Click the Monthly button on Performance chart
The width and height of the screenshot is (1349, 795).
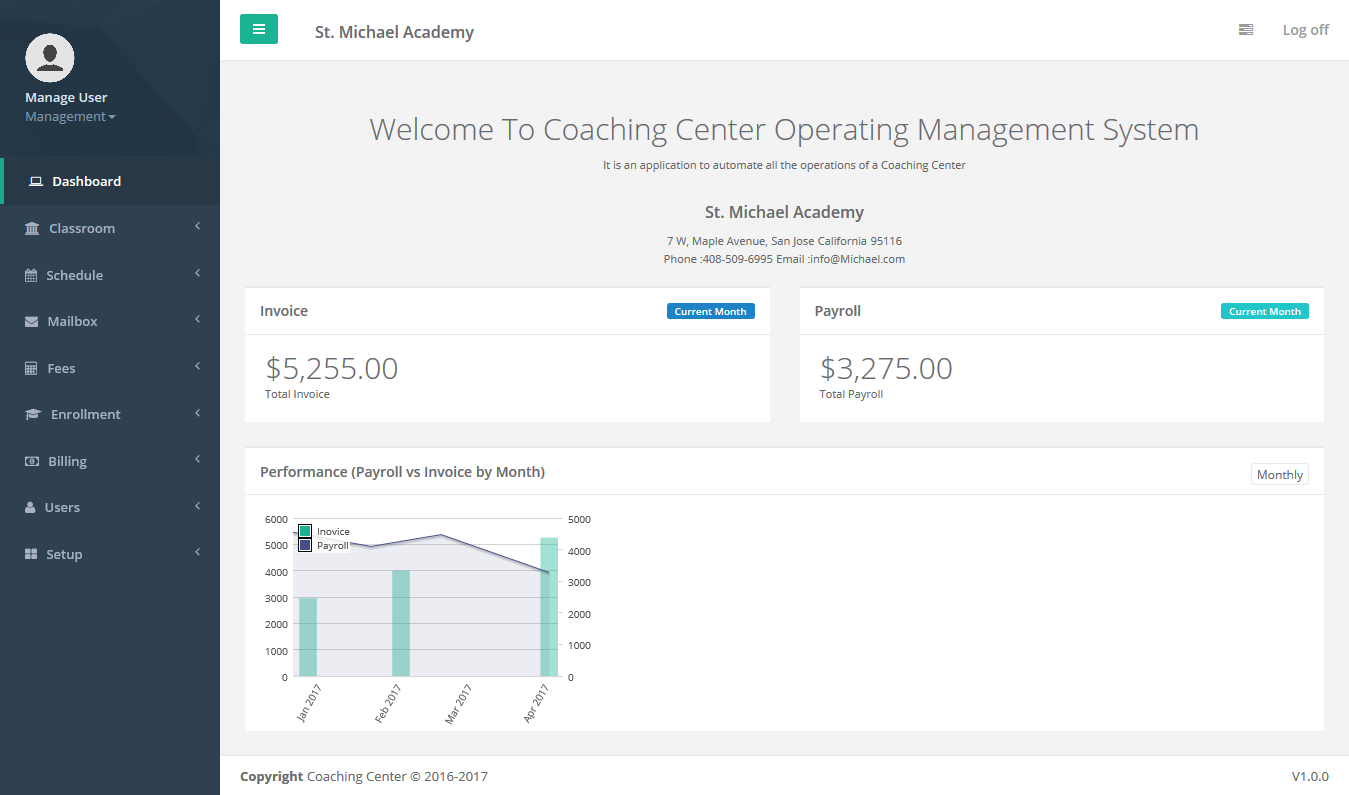tap(1279, 475)
